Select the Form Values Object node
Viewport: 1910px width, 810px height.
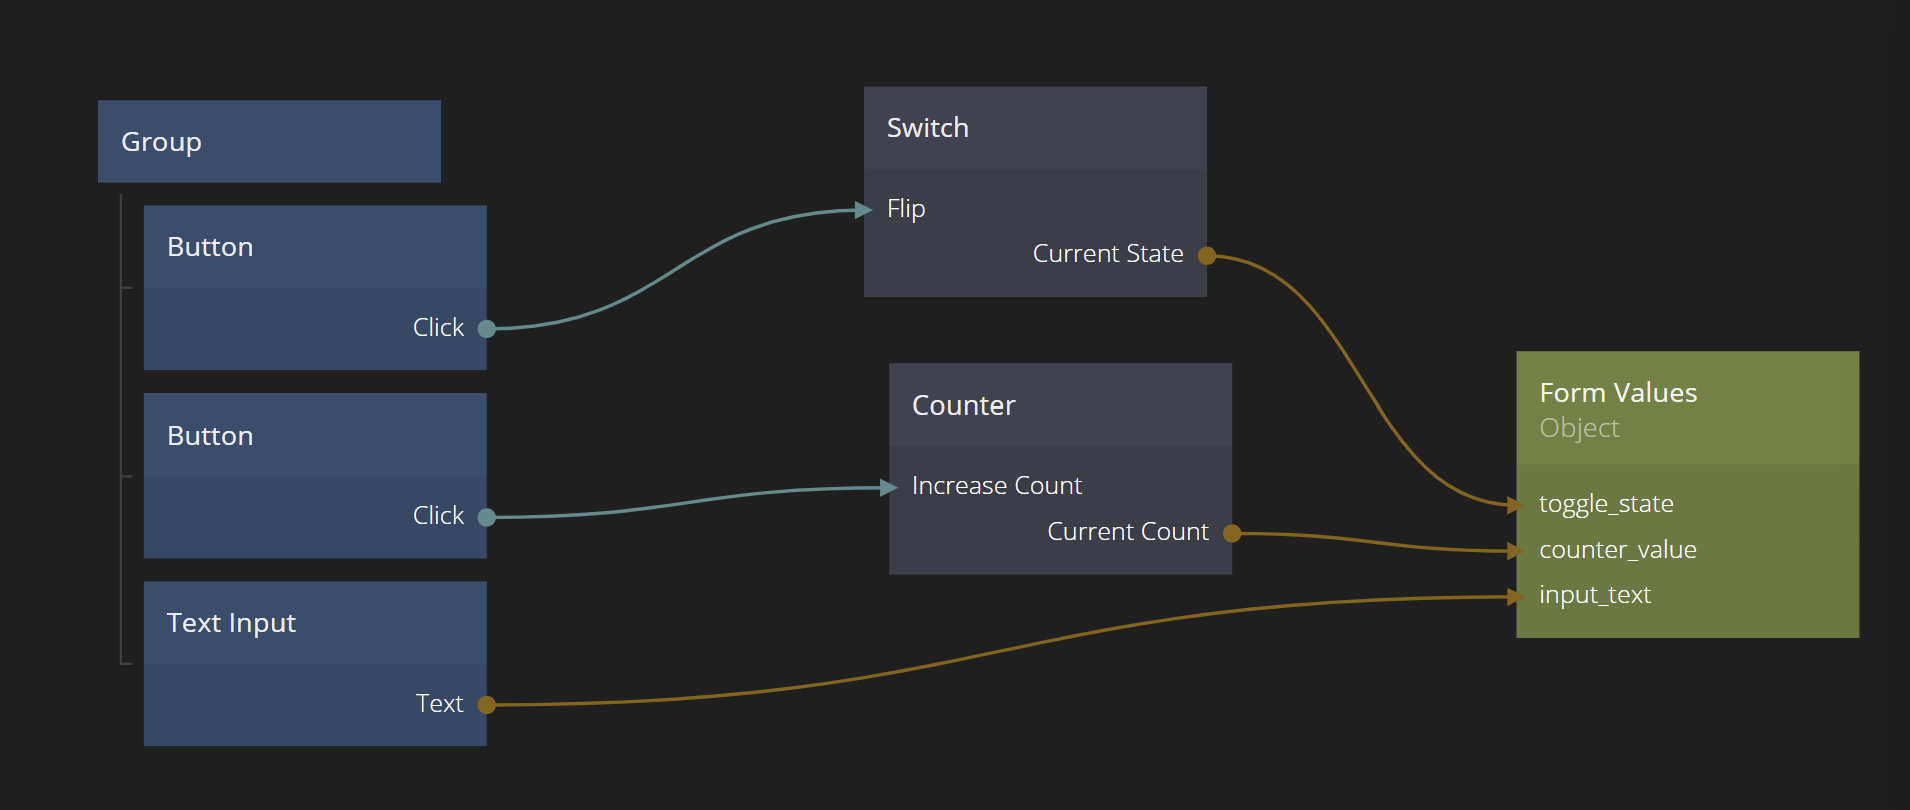(1687, 408)
